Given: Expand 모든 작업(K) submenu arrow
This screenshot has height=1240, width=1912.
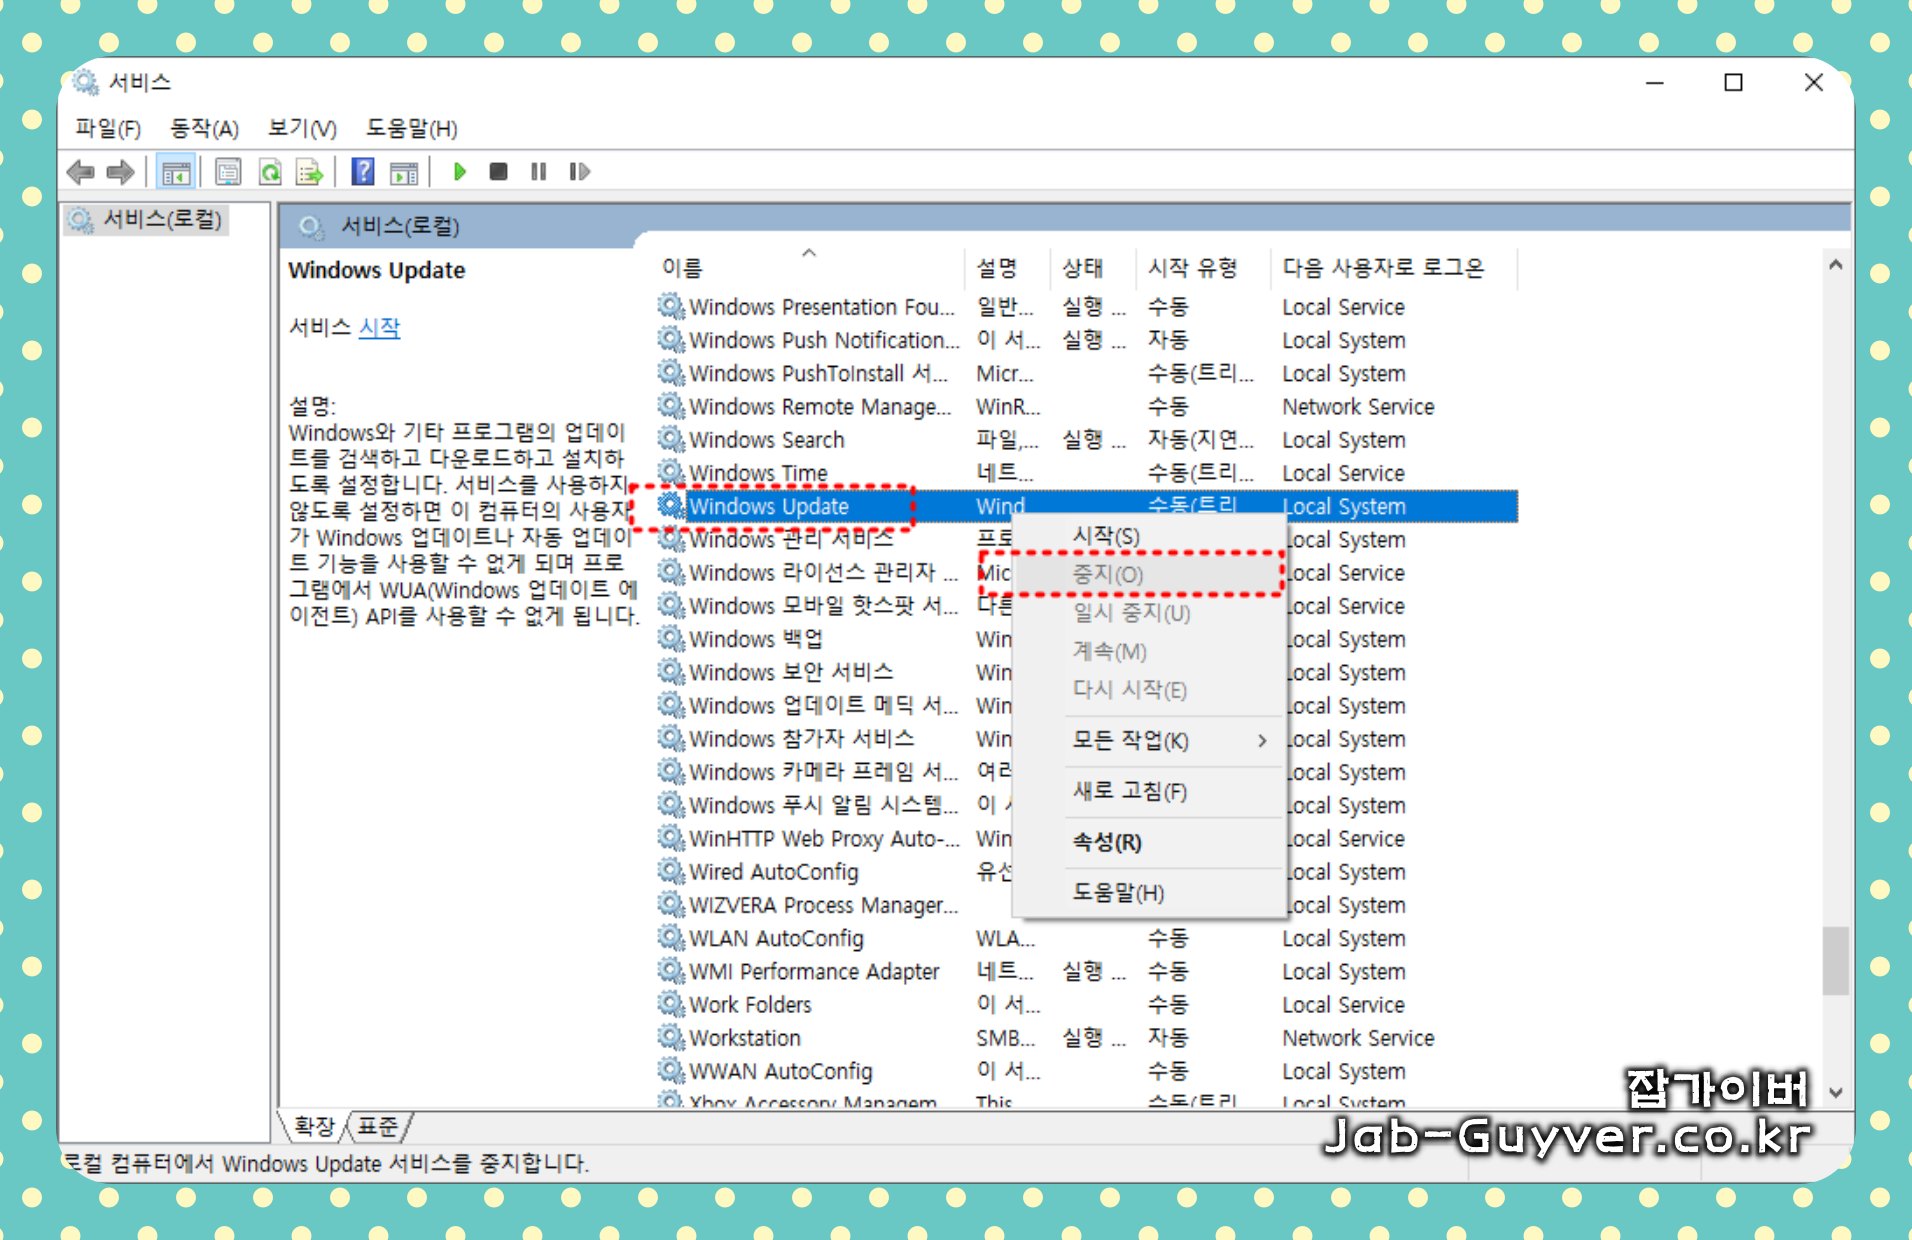Looking at the screenshot, I should tap(1262, 740).
